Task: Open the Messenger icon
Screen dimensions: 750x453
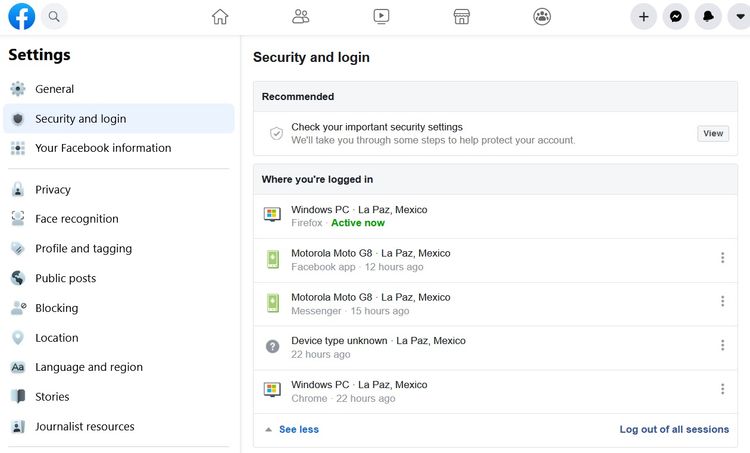Action: click(676, 17)
